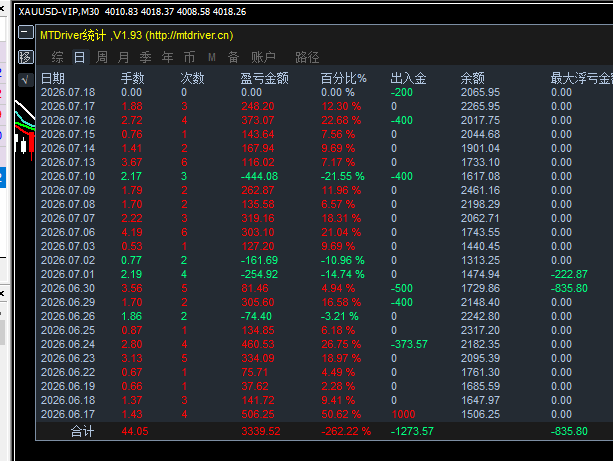Viewport: 613px width, 461px height.
Task: Click the 日期 column header
Action: (53, 78)
